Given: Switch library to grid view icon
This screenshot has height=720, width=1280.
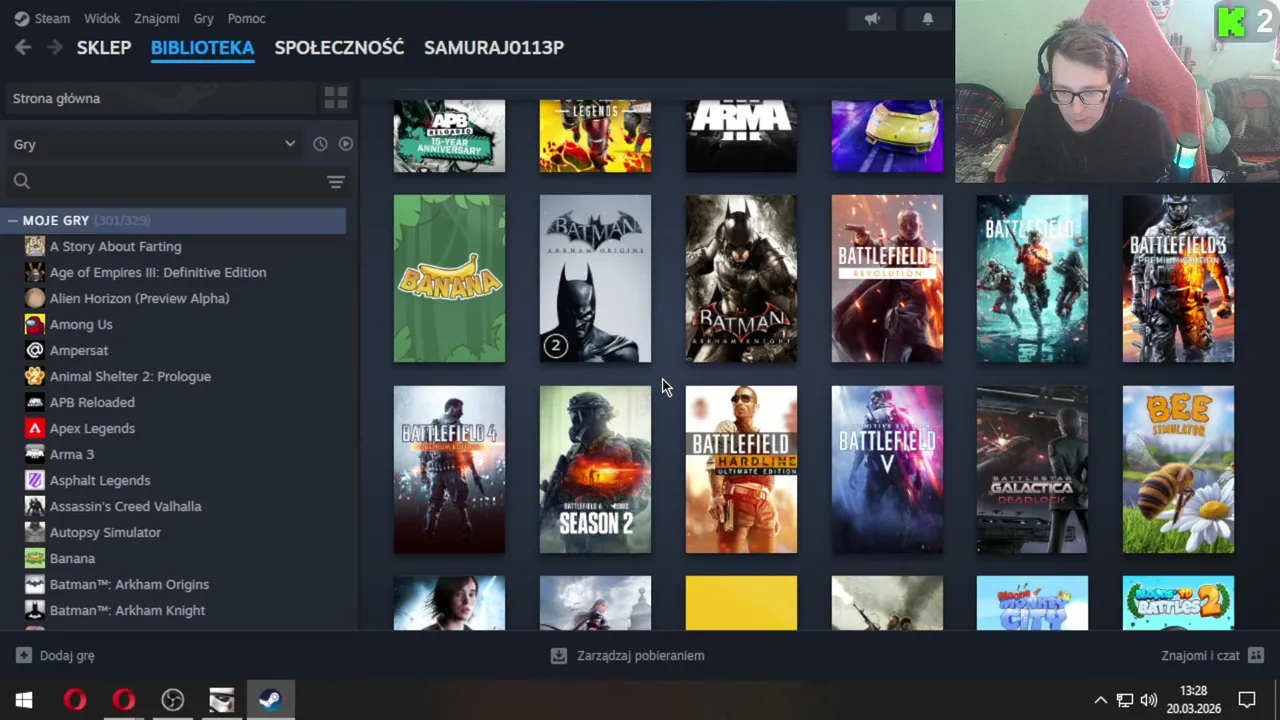Looking at the screenshot, I should click(x=336, y=98).
